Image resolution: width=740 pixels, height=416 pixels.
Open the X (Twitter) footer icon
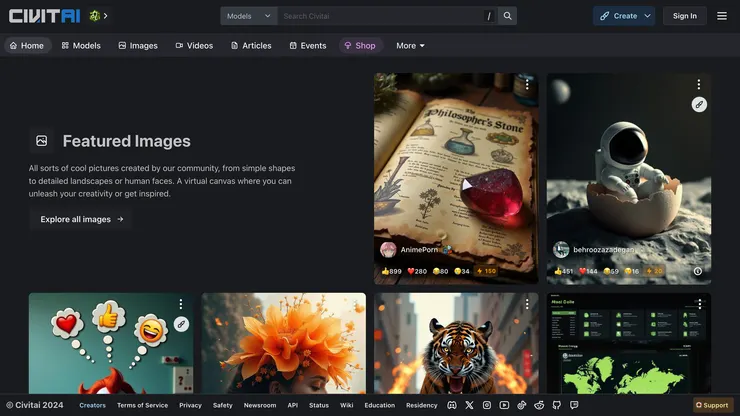(469, 405)
